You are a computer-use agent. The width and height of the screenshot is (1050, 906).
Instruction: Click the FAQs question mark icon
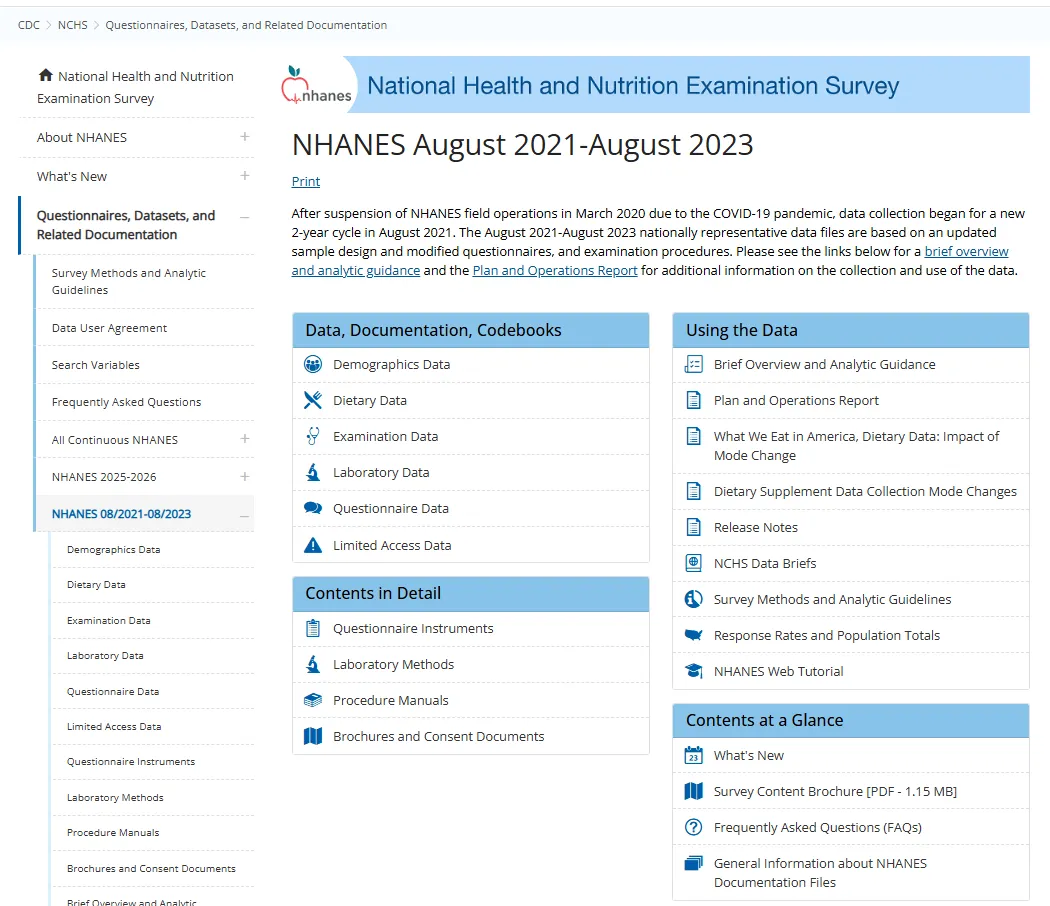coord(694,828)
